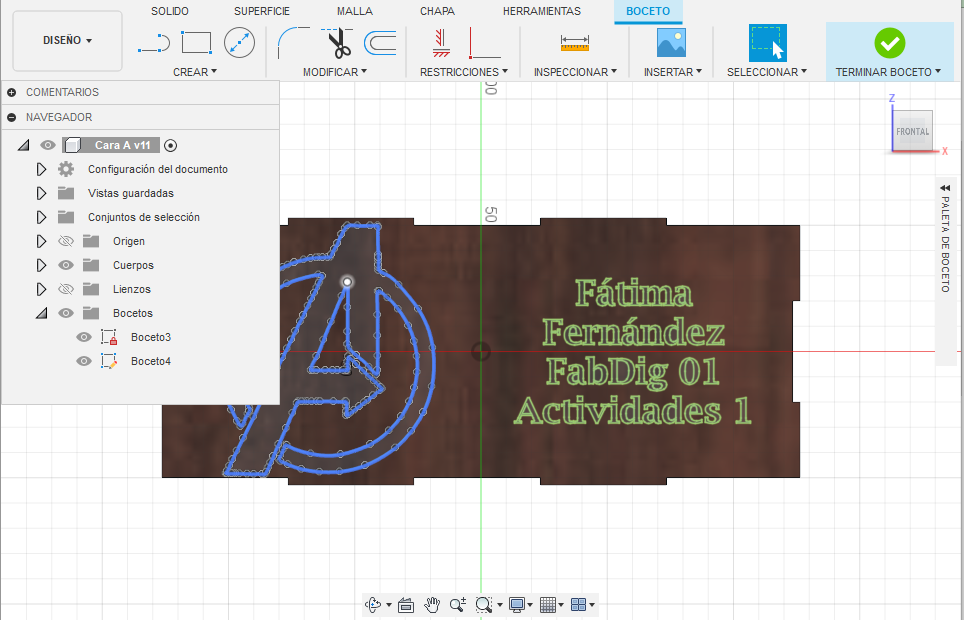Expand the Vistas guardadas node
Image resolution: width=964 pixels, height=620 pixels.
pyautogui.click(x=41, y=193)
